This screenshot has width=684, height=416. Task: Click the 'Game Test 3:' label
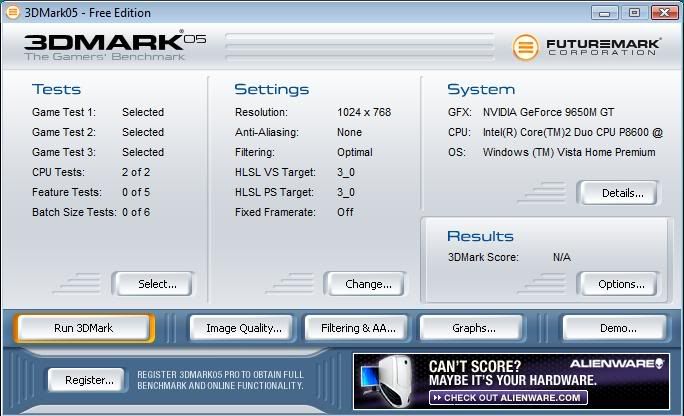[64, 152]
